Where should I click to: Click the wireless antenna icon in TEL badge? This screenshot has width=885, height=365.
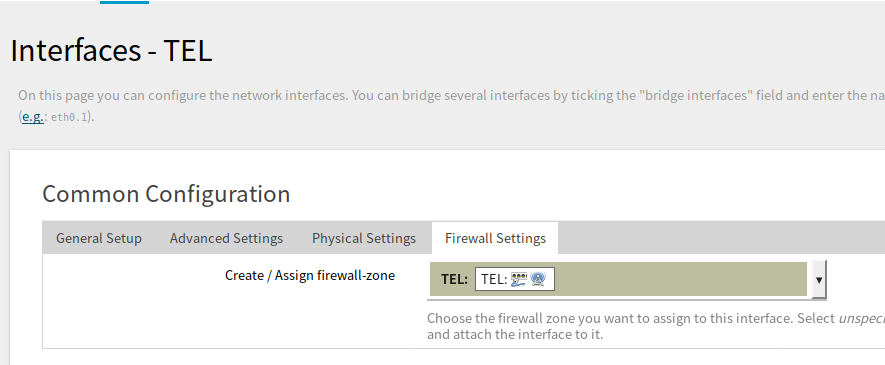pos(538,279)
